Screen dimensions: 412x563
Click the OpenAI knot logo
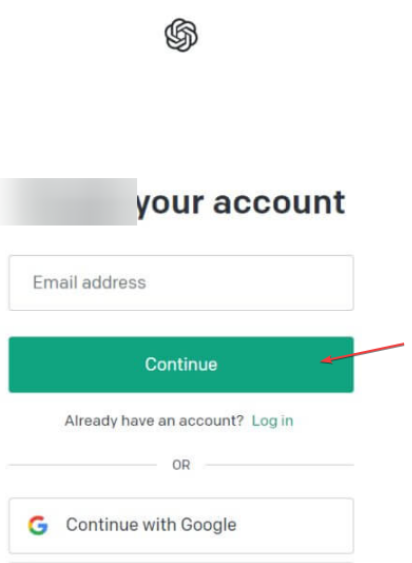tap(181, 35)
